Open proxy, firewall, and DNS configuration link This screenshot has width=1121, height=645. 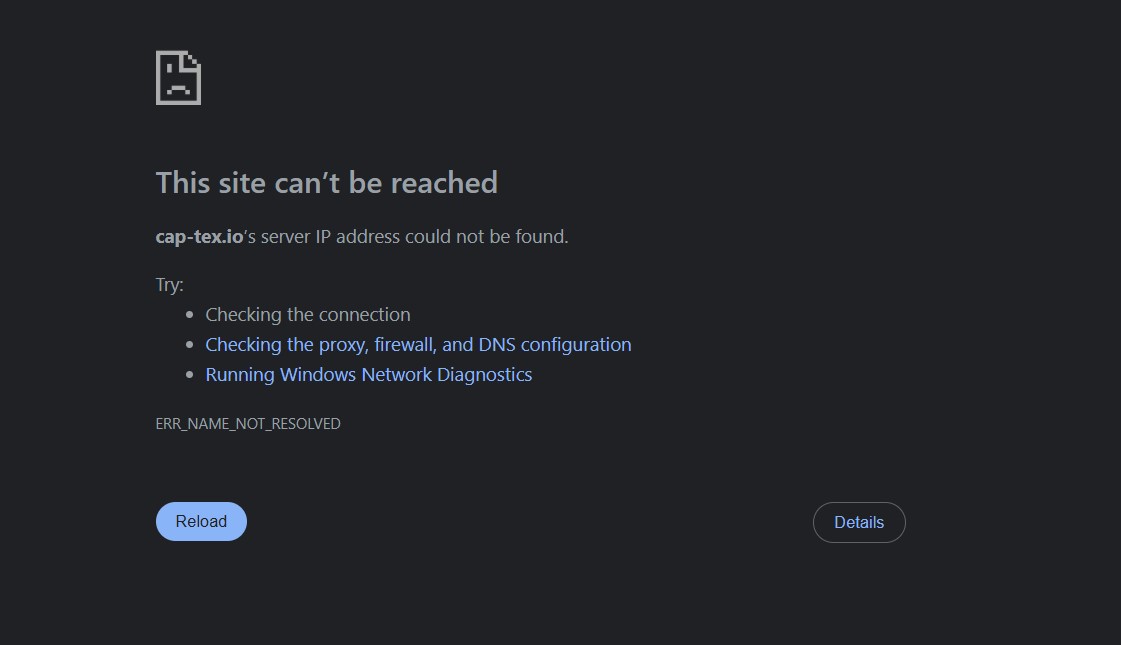418,345
